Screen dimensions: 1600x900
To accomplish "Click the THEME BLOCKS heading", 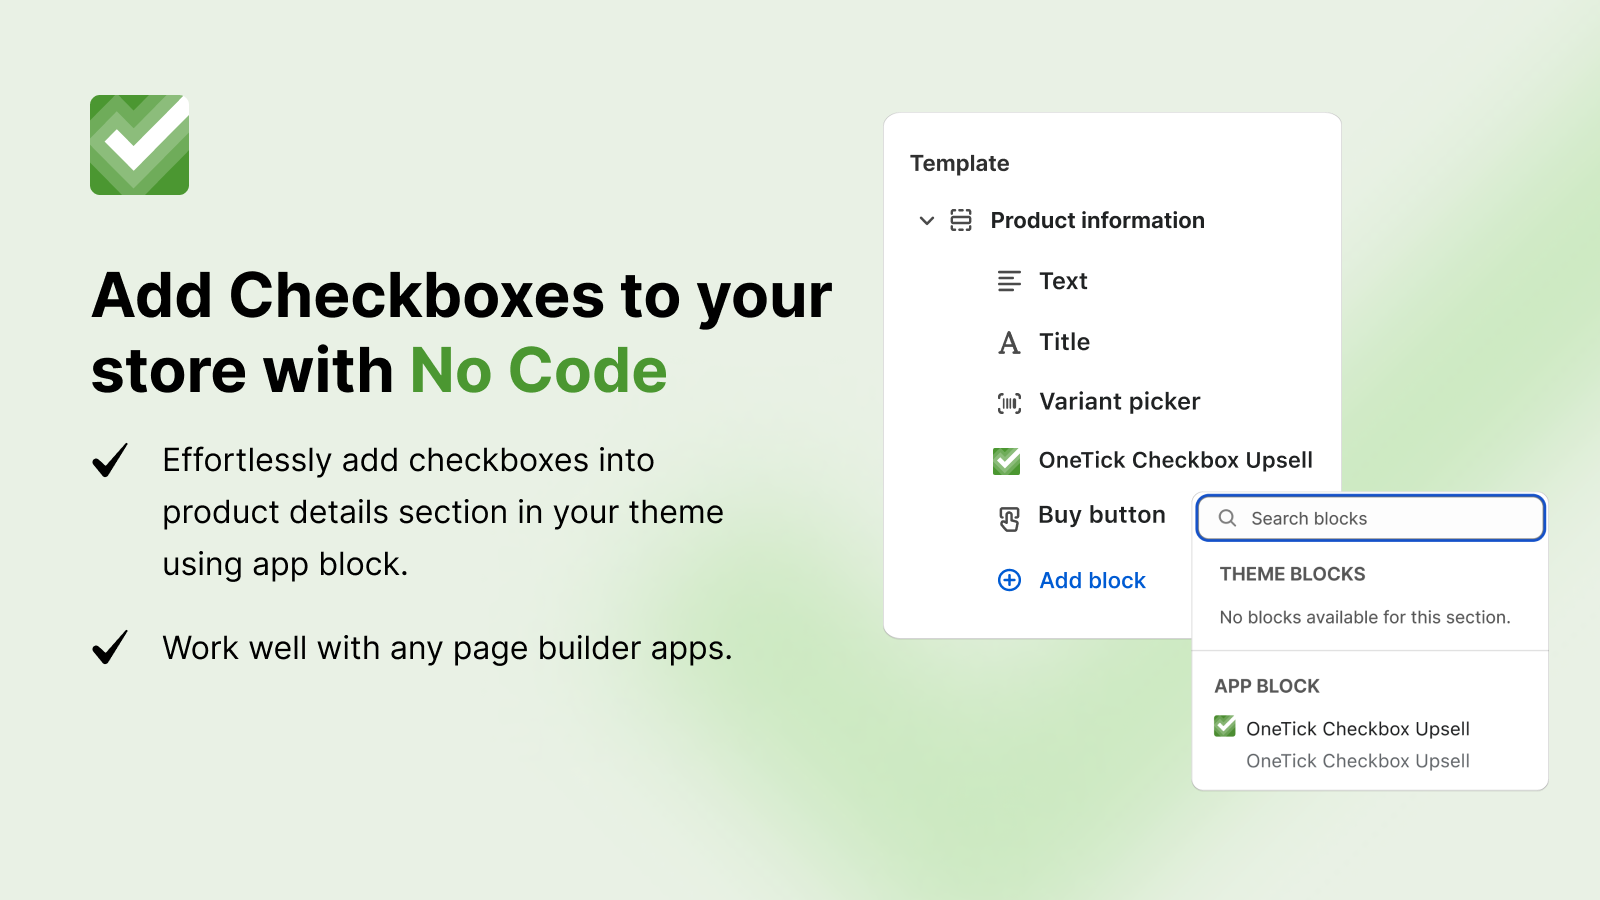I will pos(1292,574).
